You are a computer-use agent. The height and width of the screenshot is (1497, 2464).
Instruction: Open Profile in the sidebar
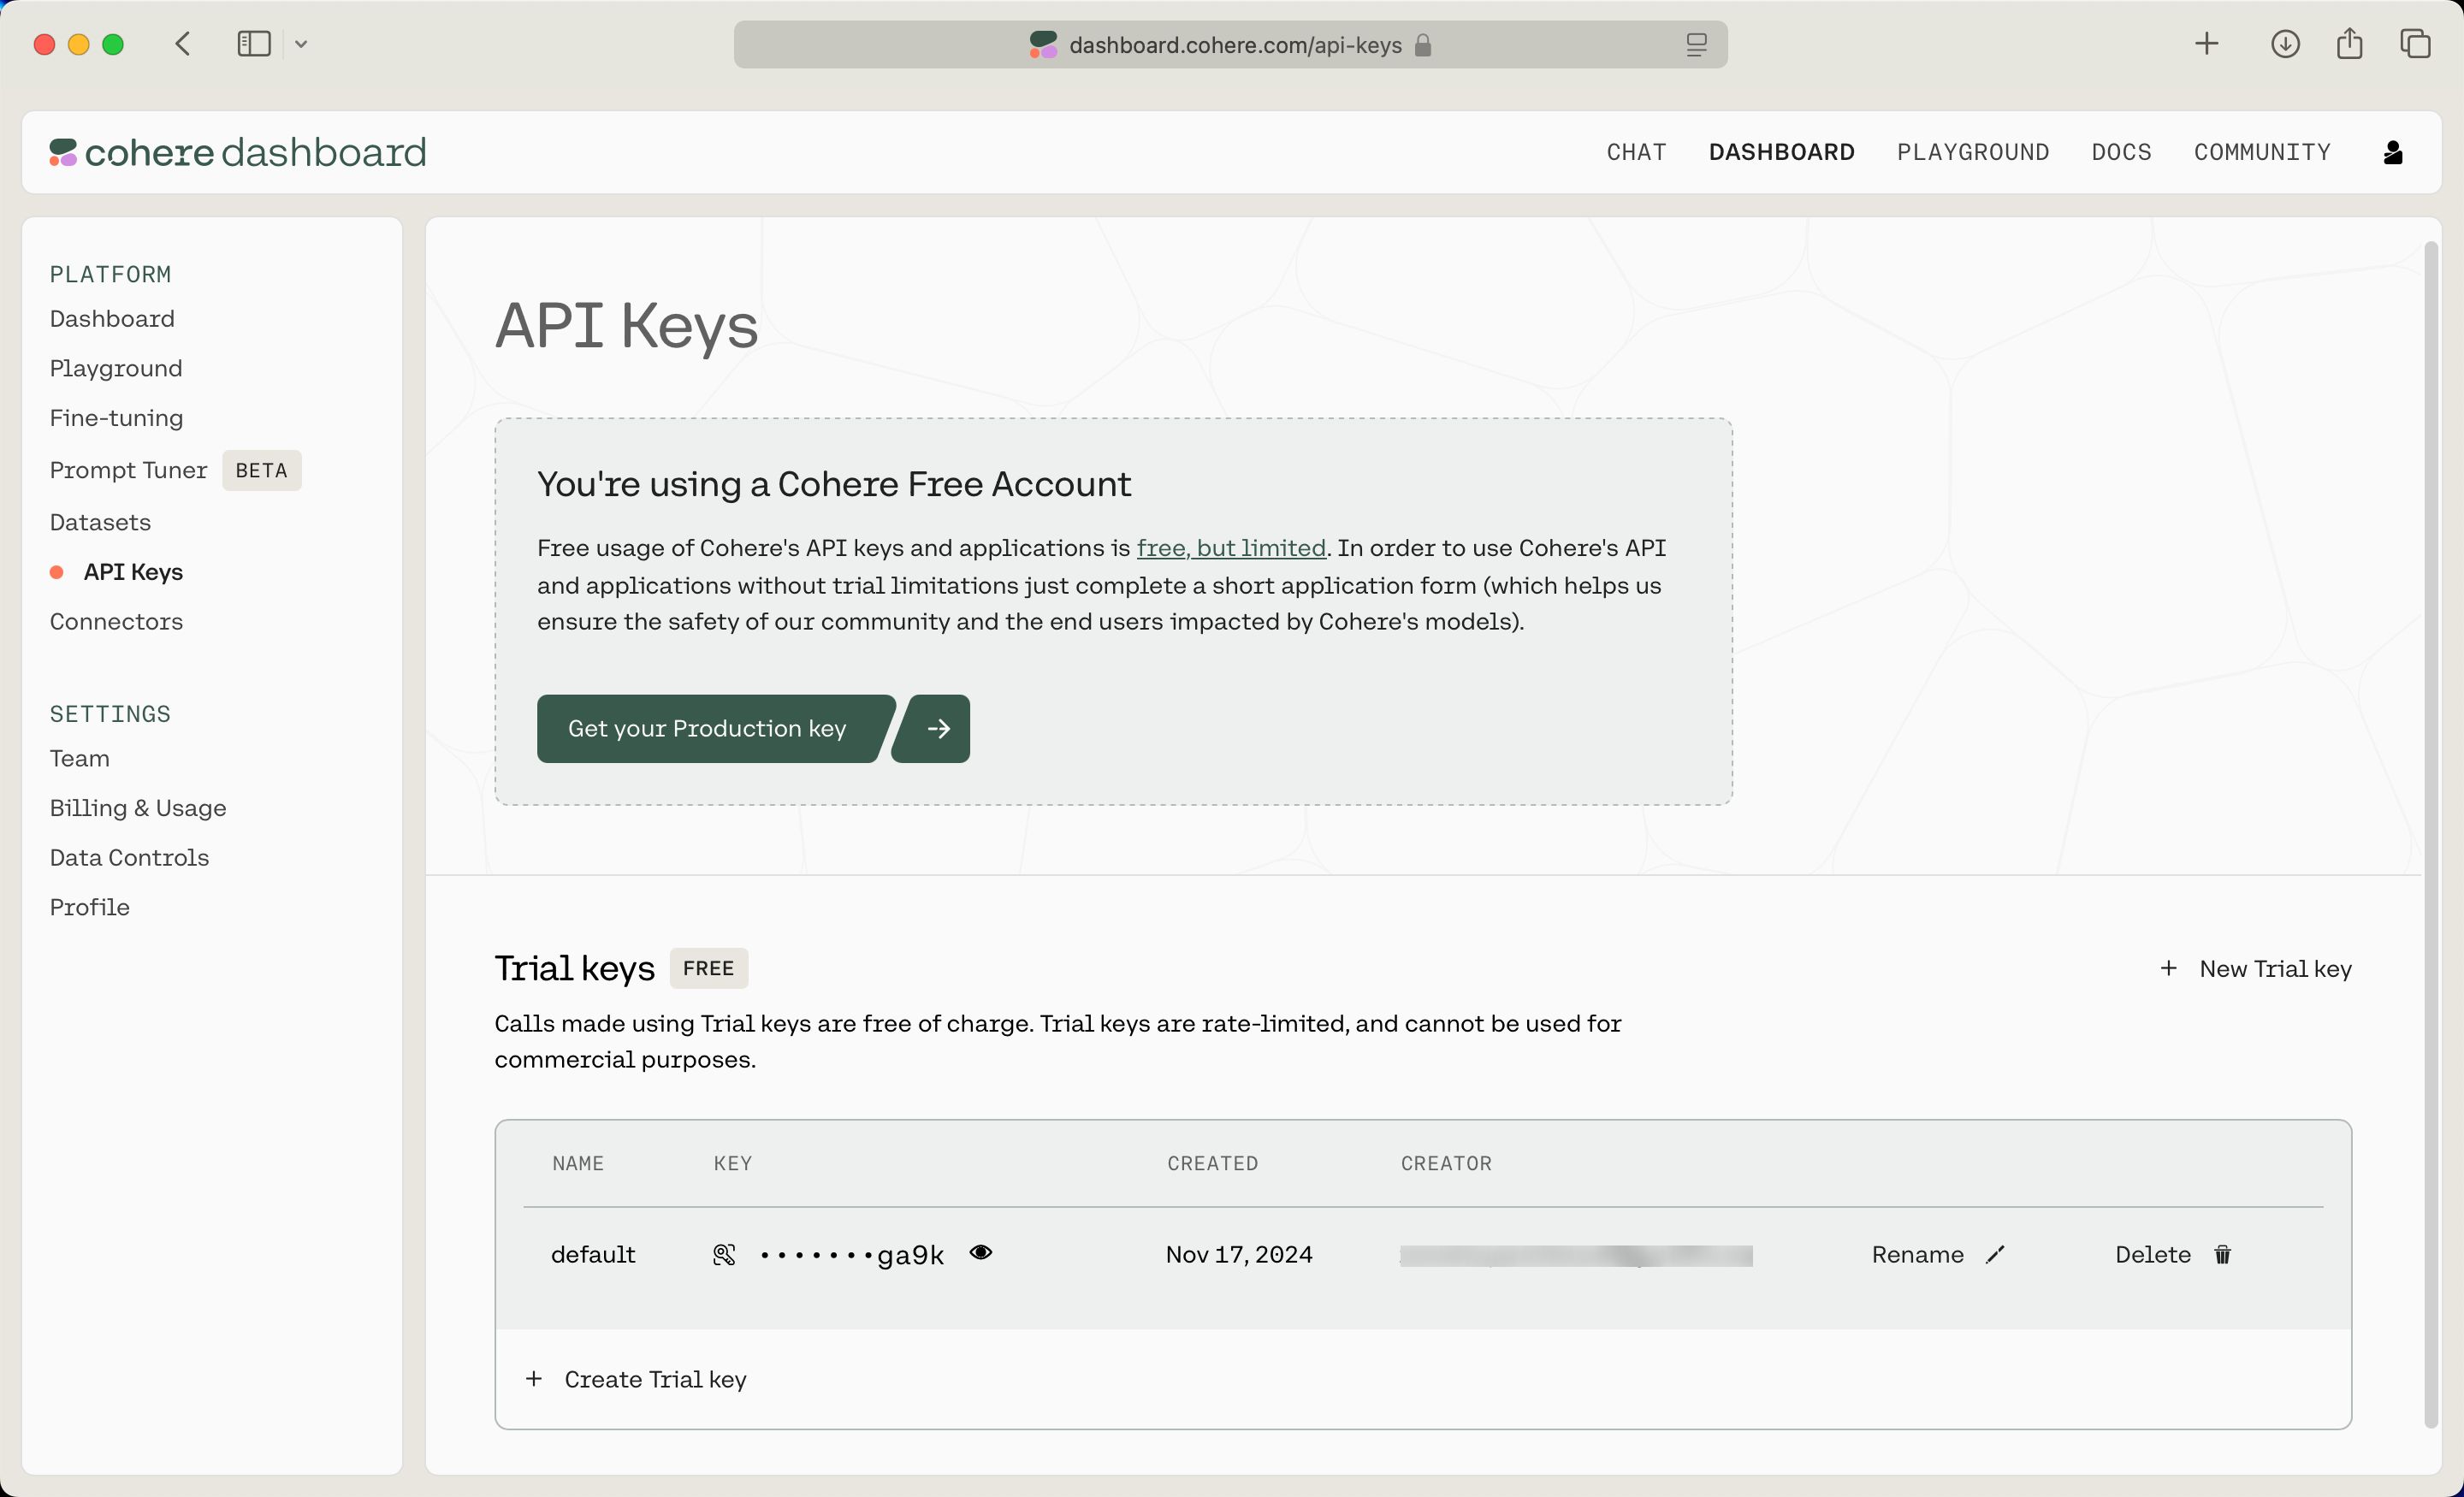89,907
